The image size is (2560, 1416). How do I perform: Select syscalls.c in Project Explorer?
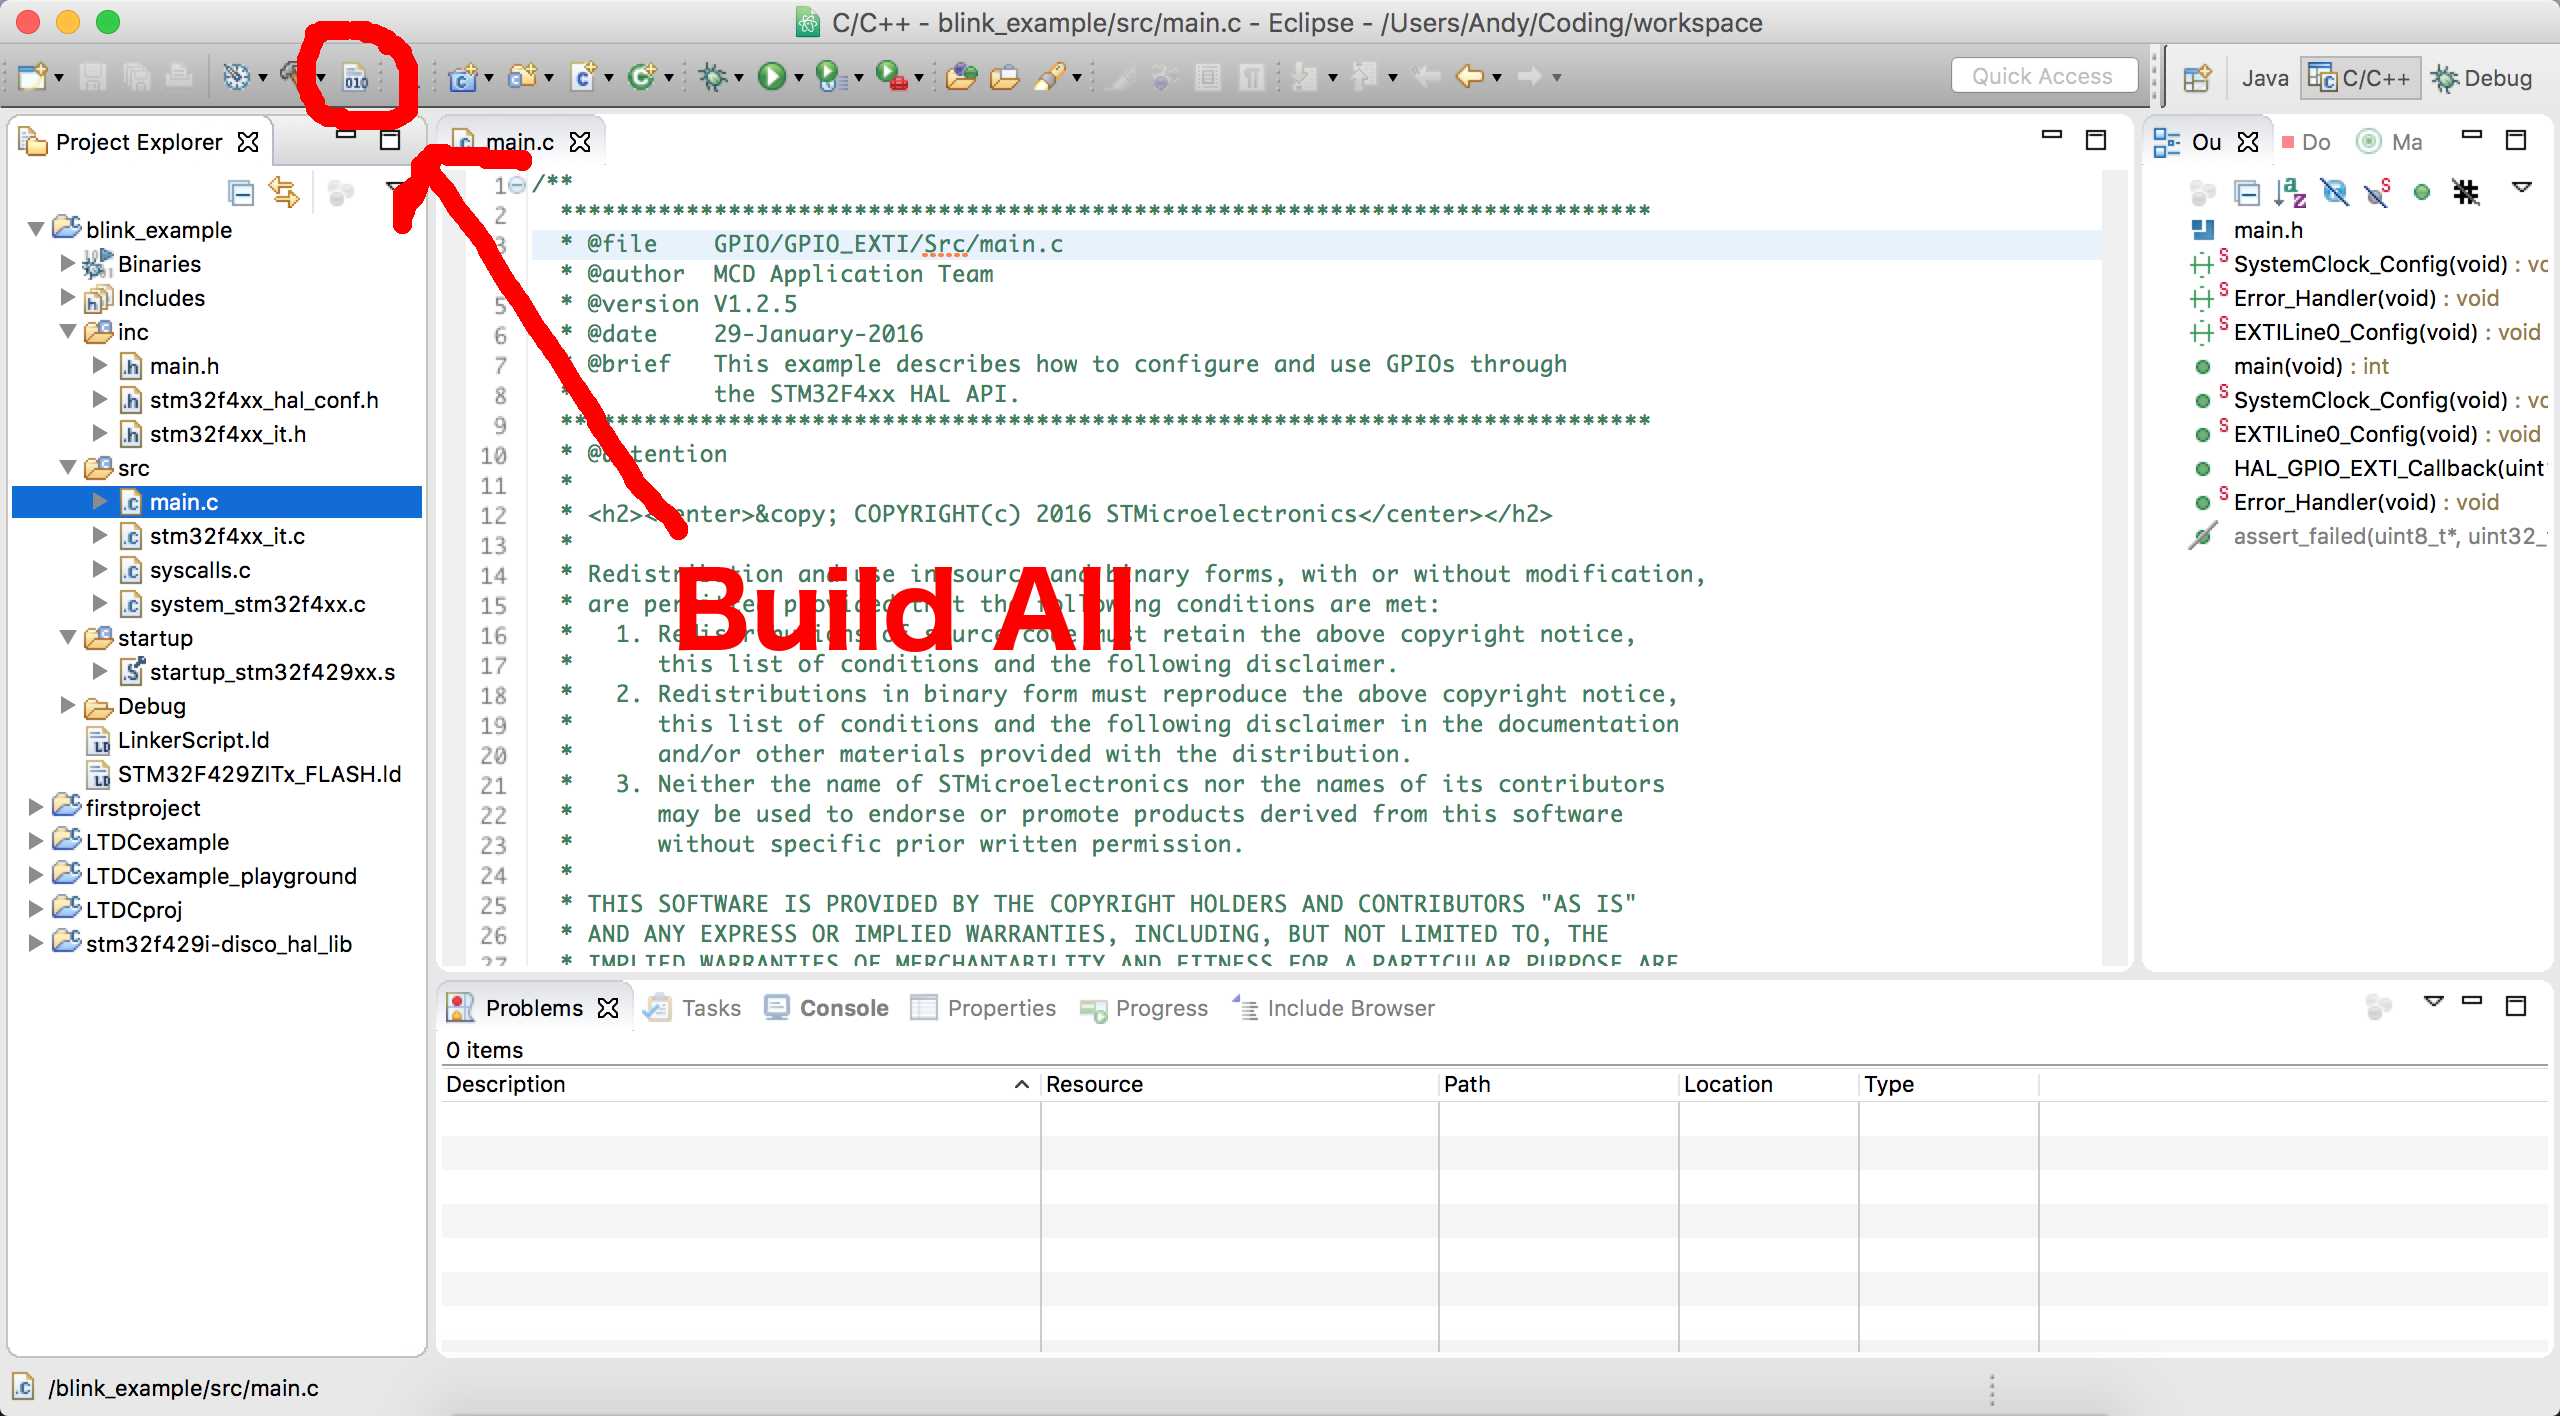(200, 570)
